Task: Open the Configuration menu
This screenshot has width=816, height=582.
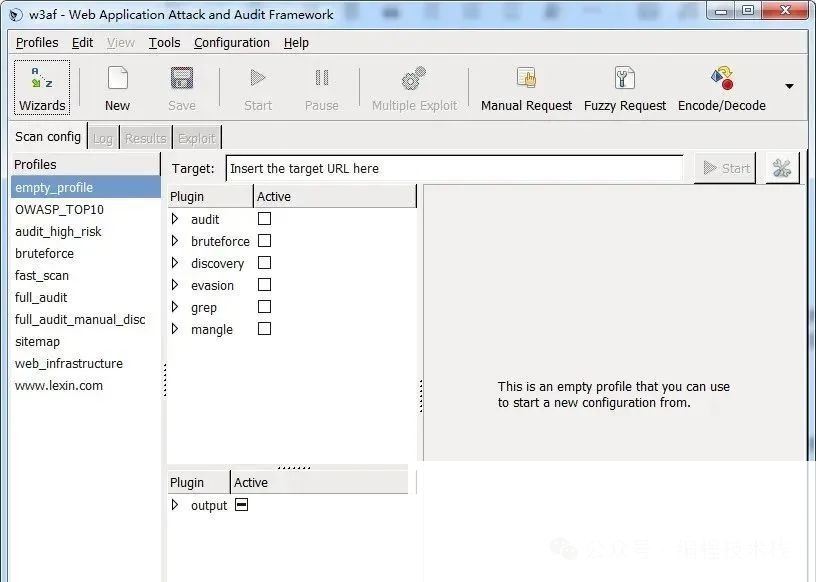Action: click(232, 43)
